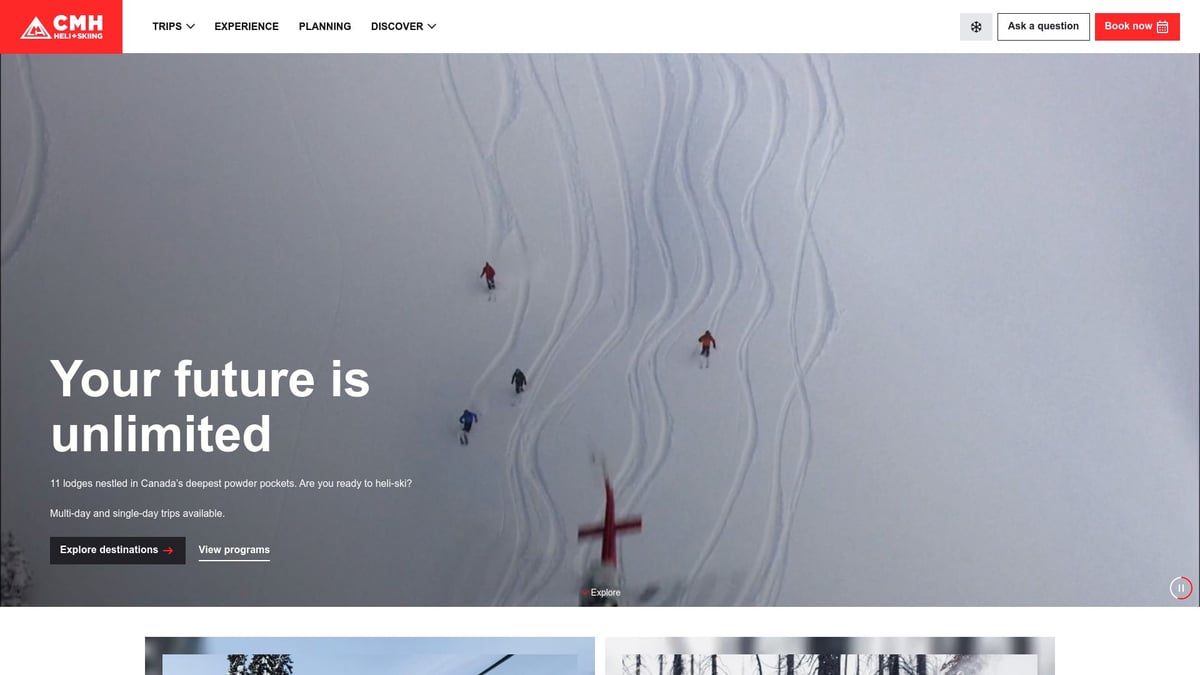
Task: Open the right snowy trees card thumbnail
Action: coord(829,656)
